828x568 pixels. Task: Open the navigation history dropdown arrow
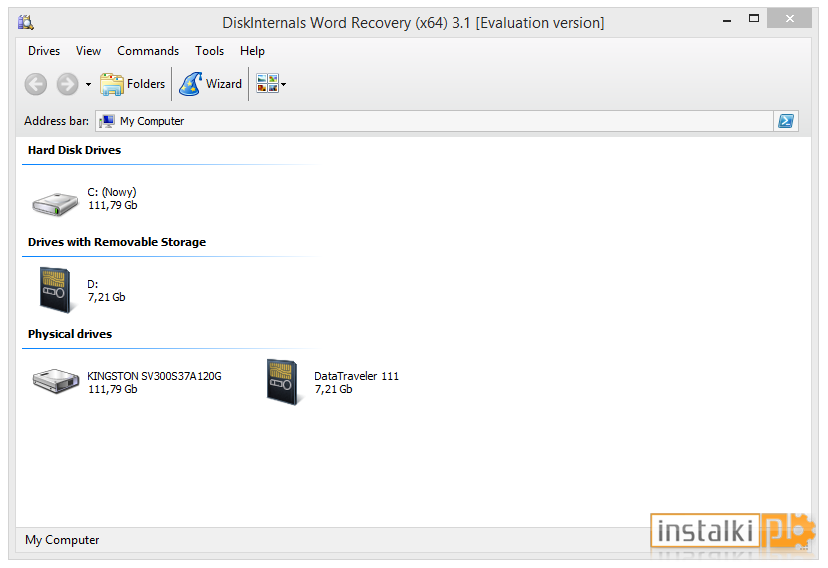pyautogui.click(x=88, y=84)
